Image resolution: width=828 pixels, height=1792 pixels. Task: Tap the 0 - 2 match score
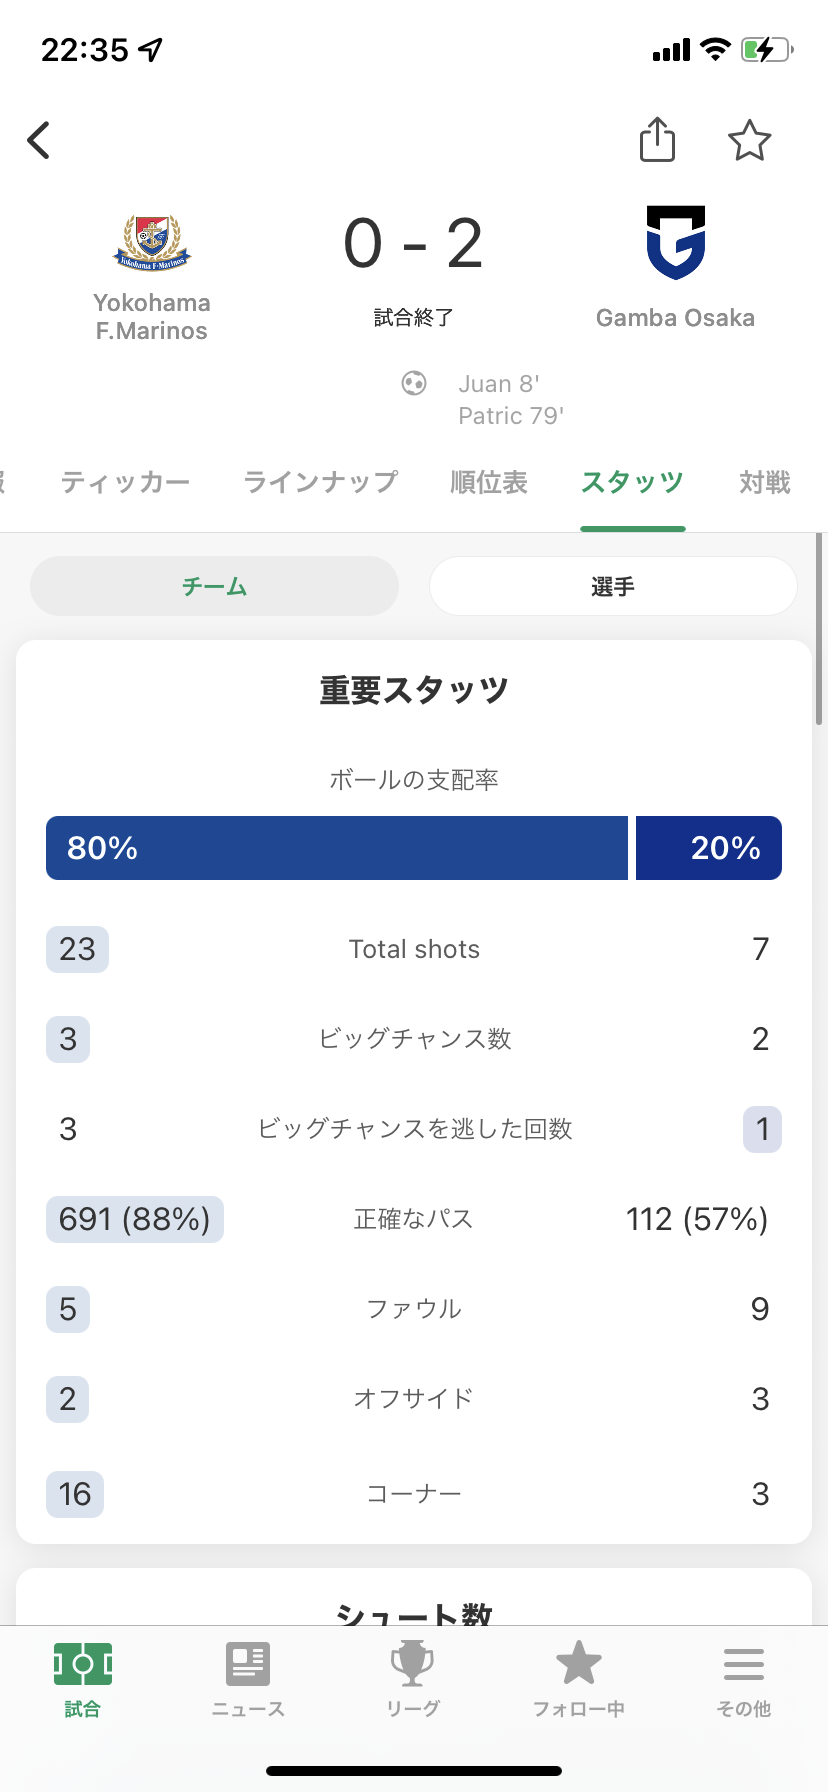[413, 244]
